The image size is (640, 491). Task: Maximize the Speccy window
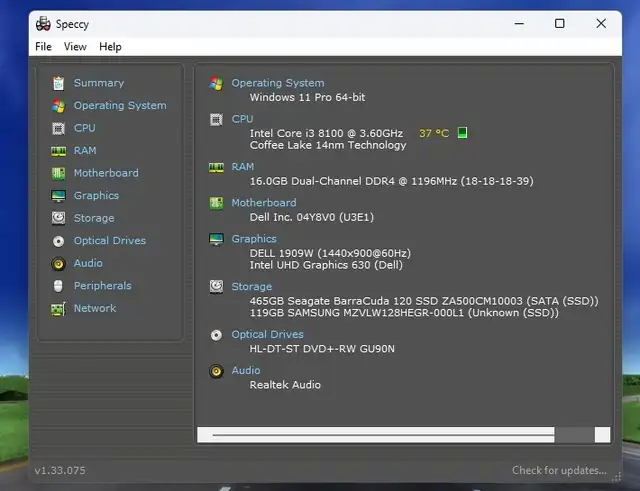coord(560,23)
